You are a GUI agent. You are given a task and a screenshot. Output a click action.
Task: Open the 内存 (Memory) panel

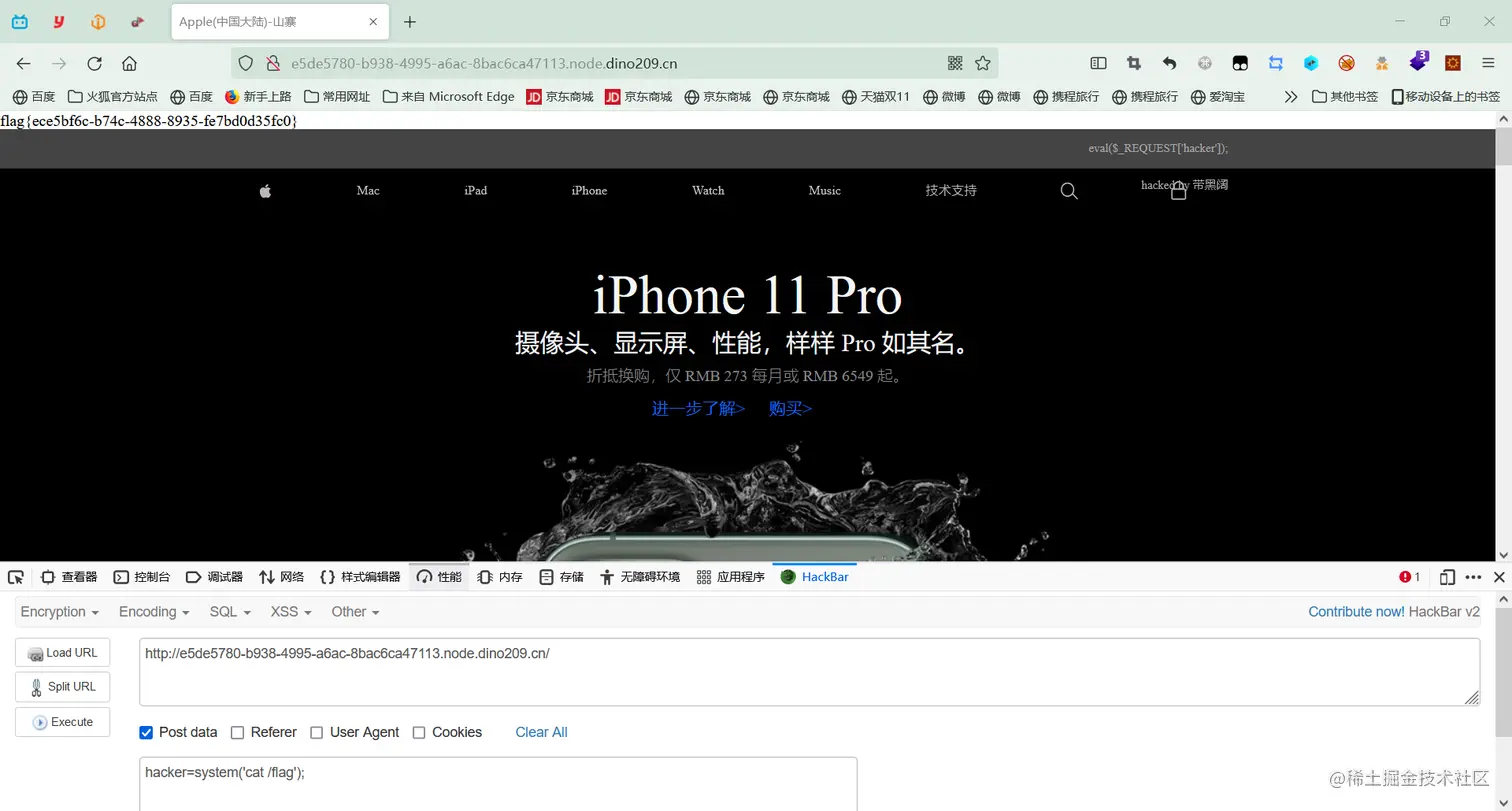pyautogui.click(x=499, y=577)
